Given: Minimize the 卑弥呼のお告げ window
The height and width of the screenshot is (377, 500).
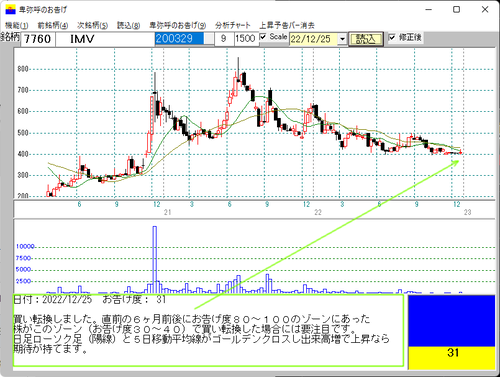Looking at the screenshot, I should pos(429,9).
